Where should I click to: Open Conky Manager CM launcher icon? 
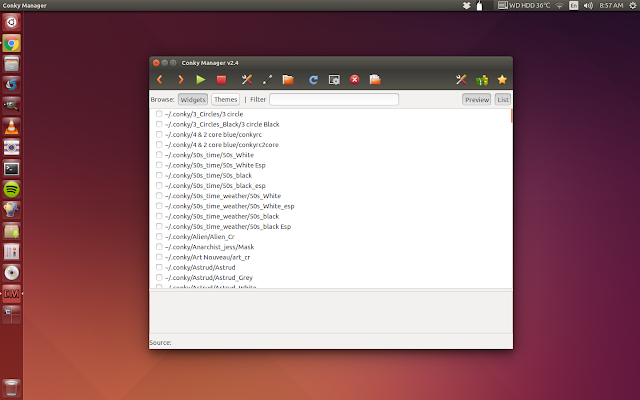tap(11, 293)
